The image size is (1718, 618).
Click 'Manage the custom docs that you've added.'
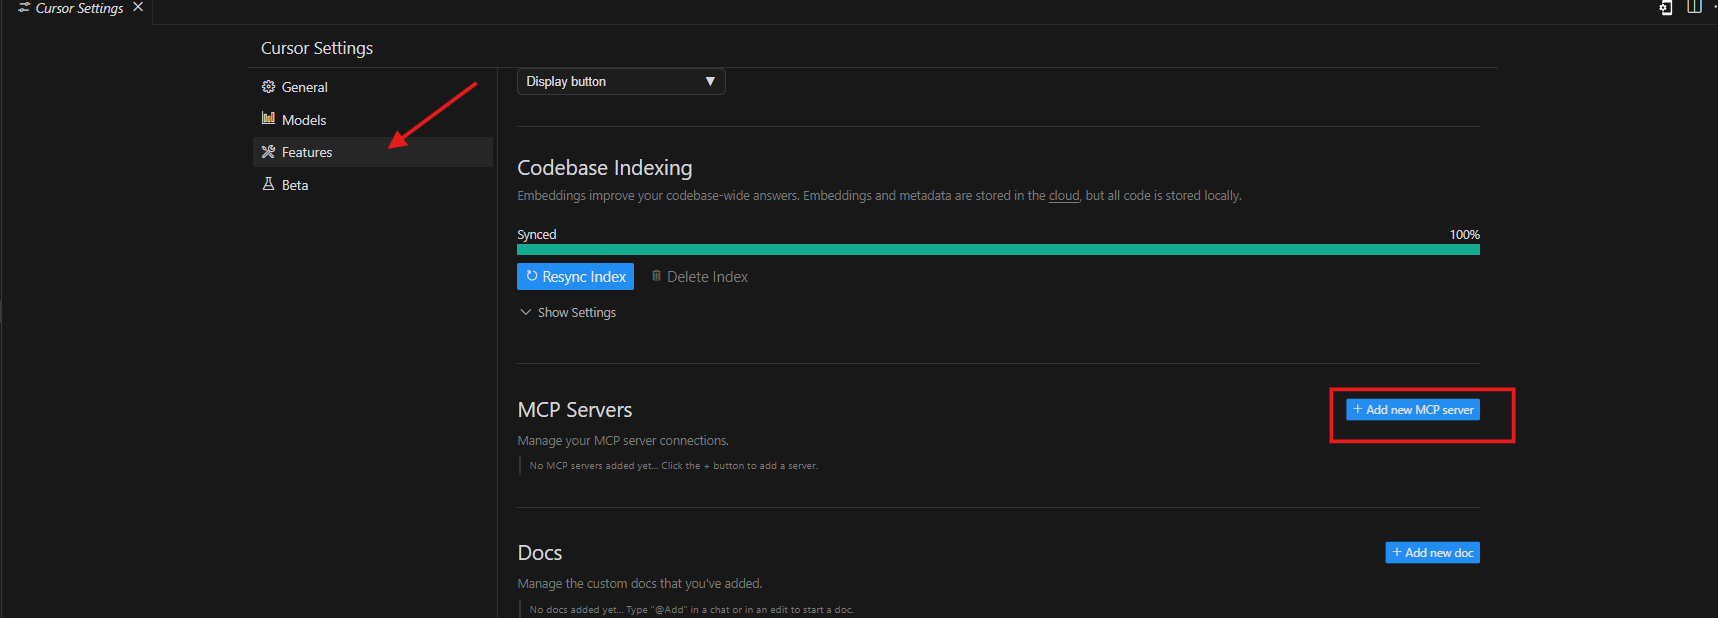tap(640, 584)
